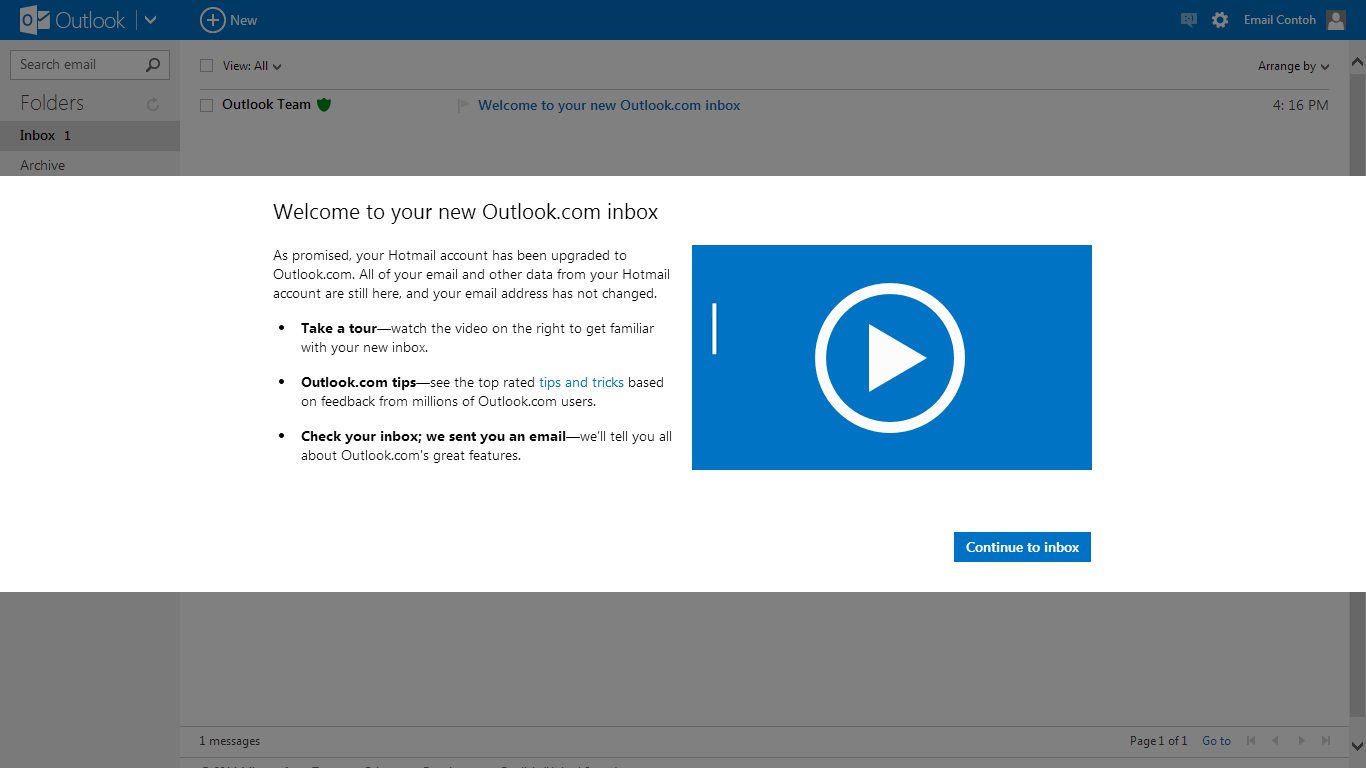Viewport: 1366px width, 768px height.
Task: Expand the View: All dropdown
Action: pyautogui.click(x=252, y=66)
